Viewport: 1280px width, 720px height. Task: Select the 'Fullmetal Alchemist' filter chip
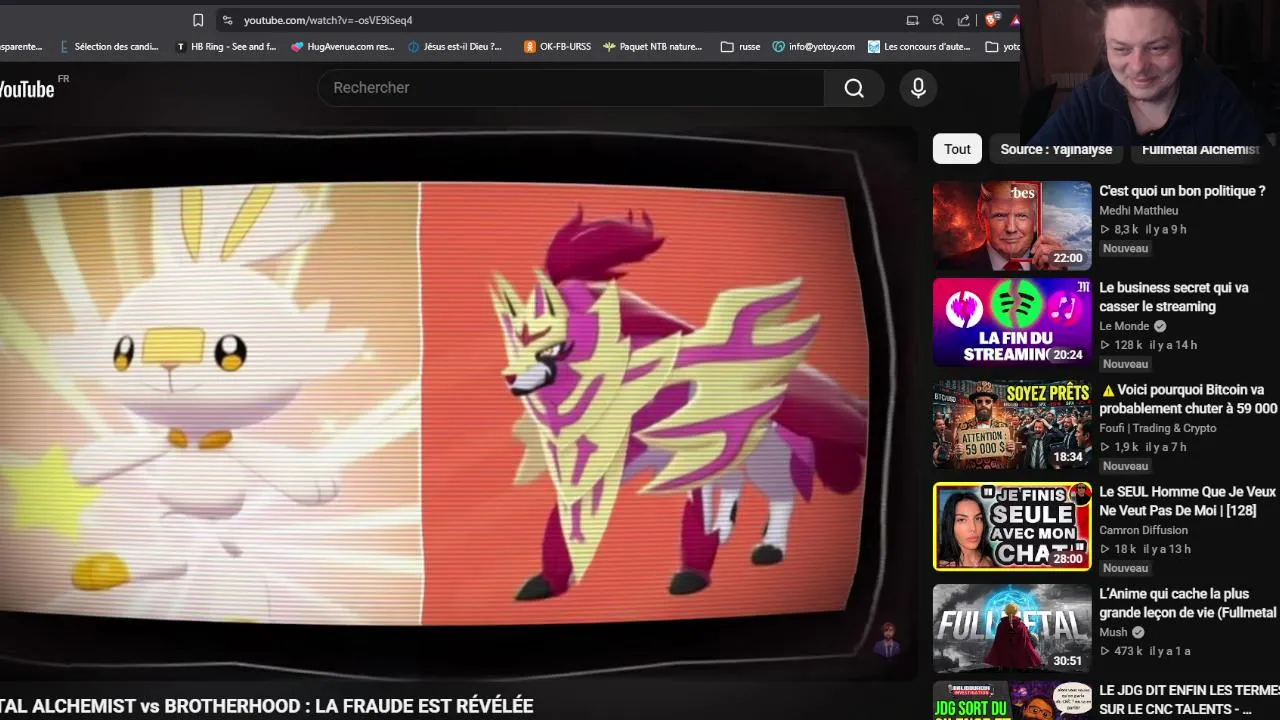pos(1200,149)
